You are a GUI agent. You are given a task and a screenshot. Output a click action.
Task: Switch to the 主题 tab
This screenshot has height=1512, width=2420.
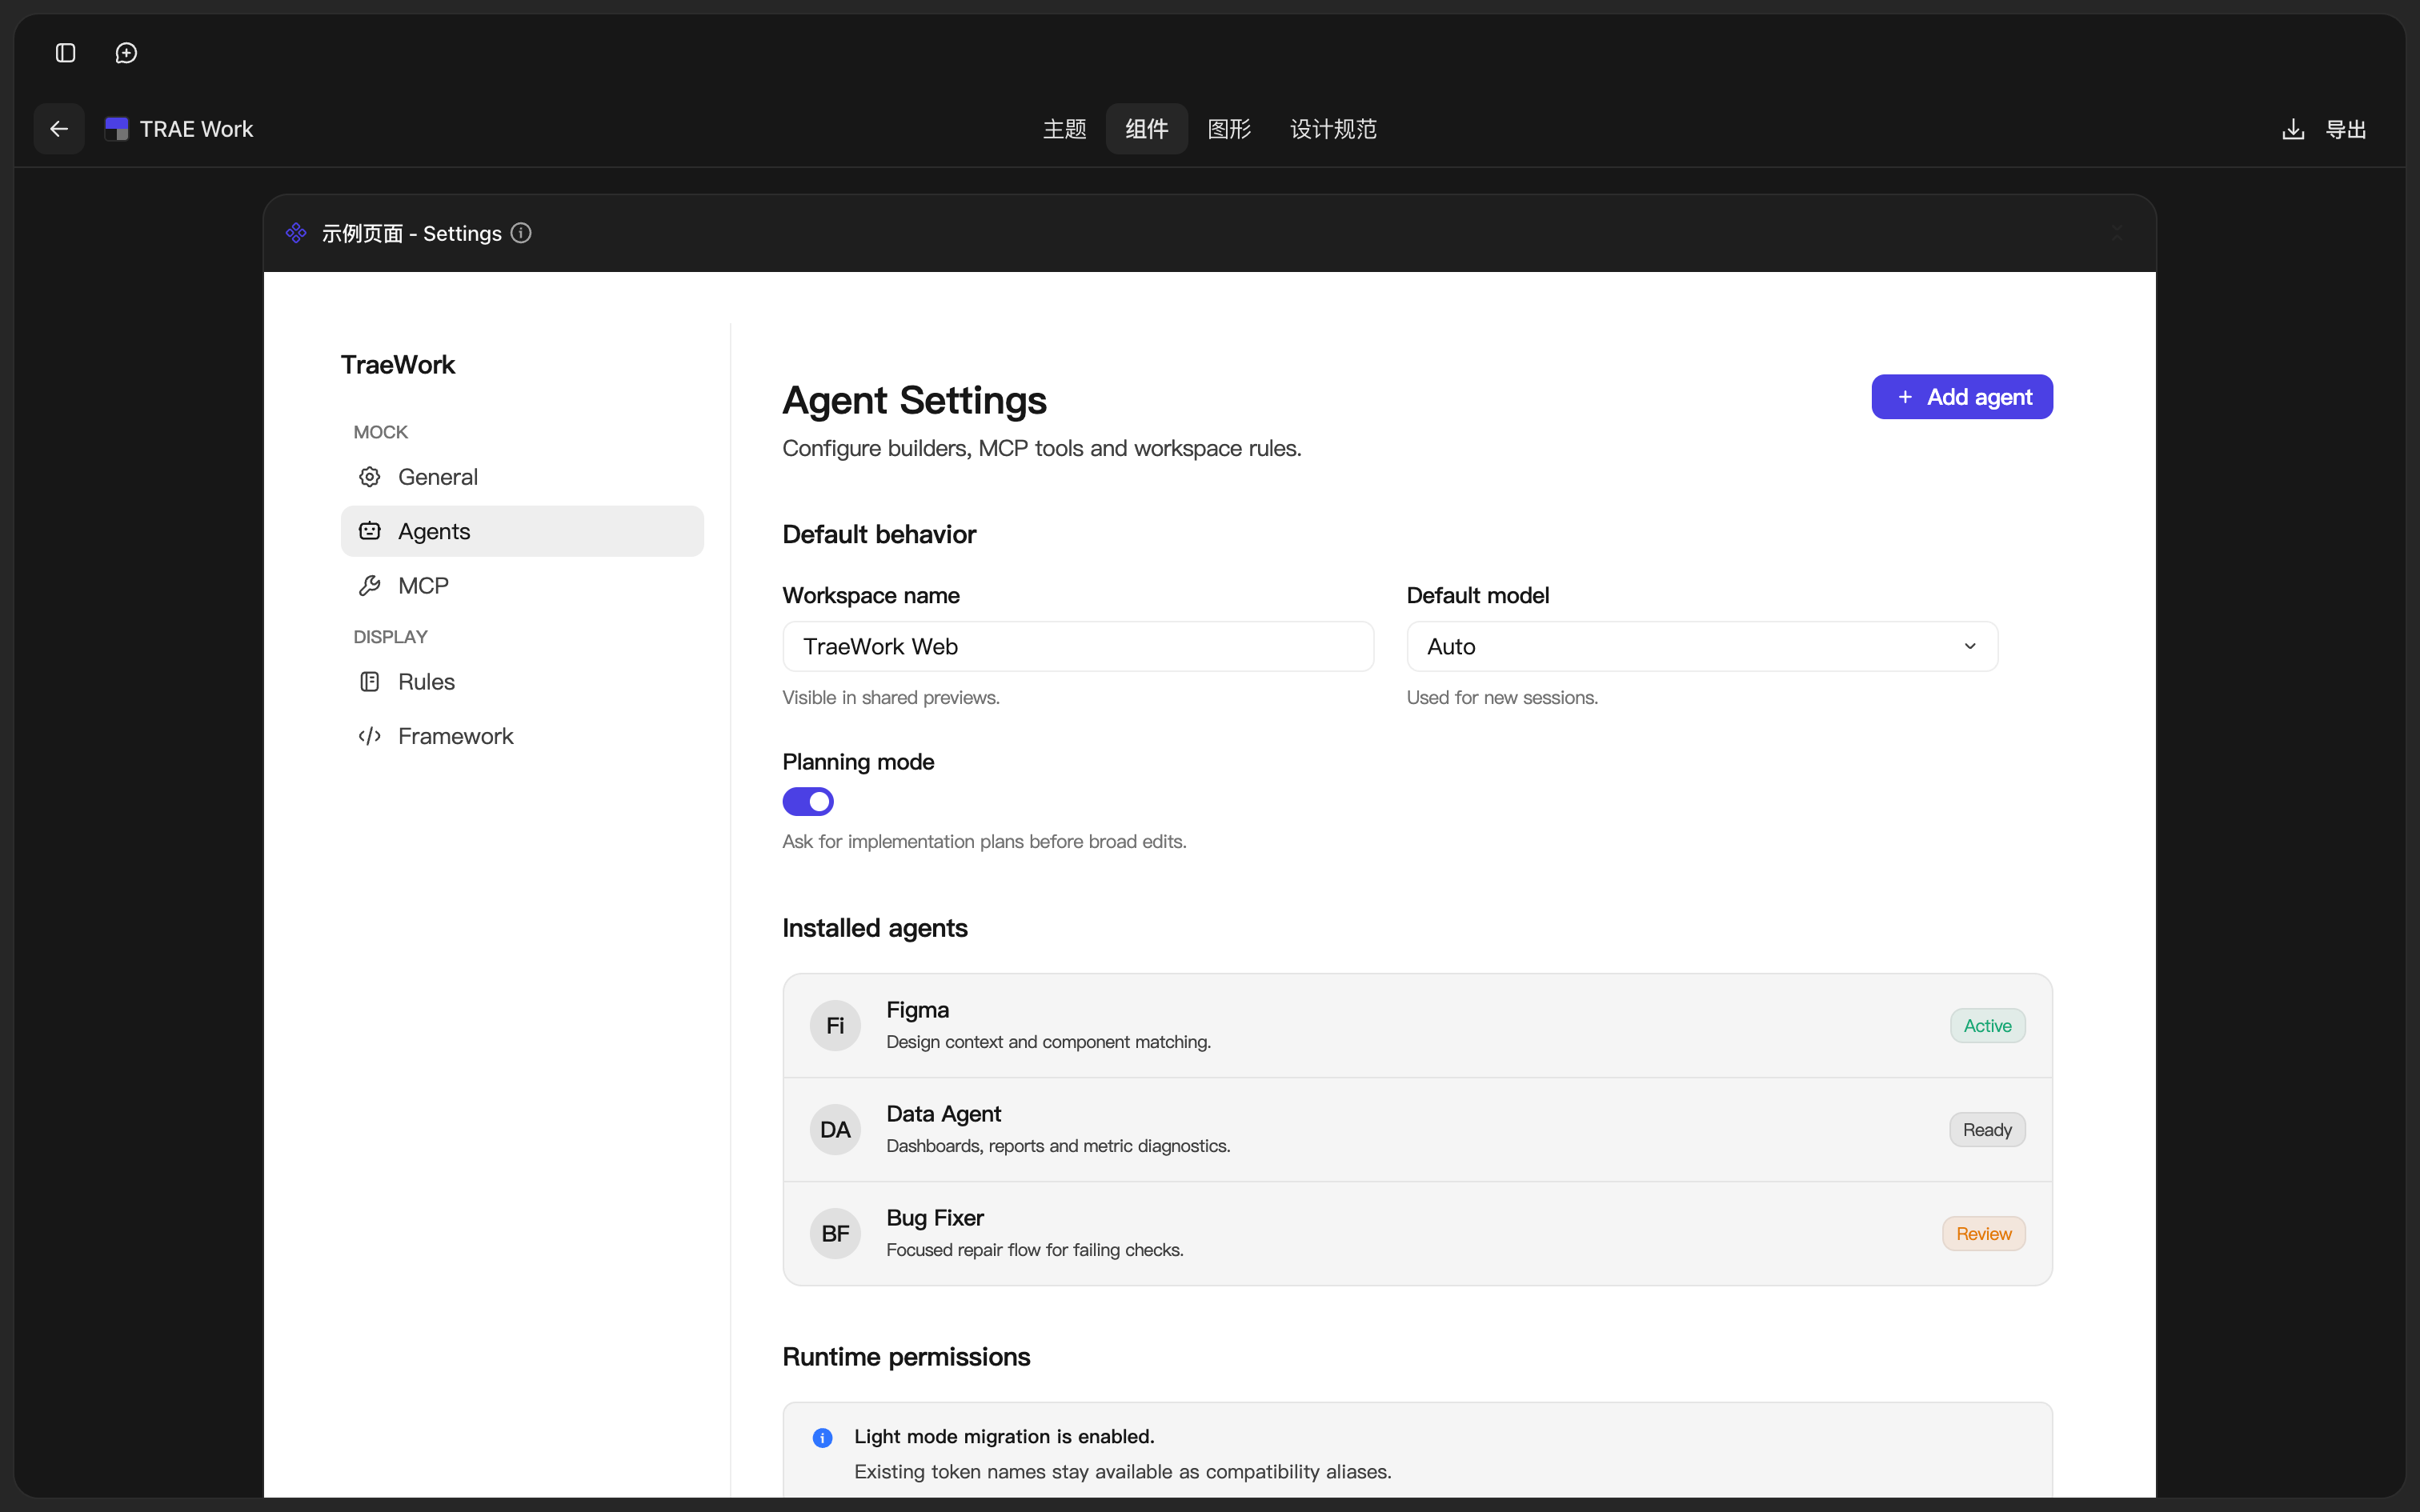coord(1064,129)
